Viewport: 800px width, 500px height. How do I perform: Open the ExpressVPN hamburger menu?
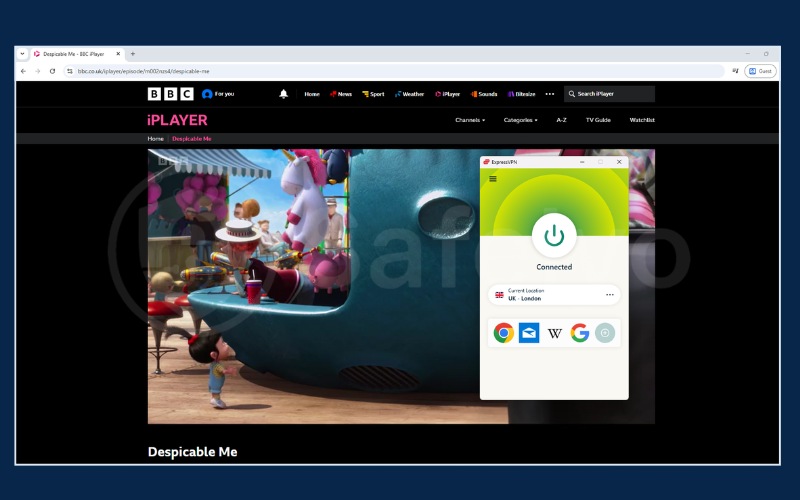pyautogui.click(x=493, y=179)
